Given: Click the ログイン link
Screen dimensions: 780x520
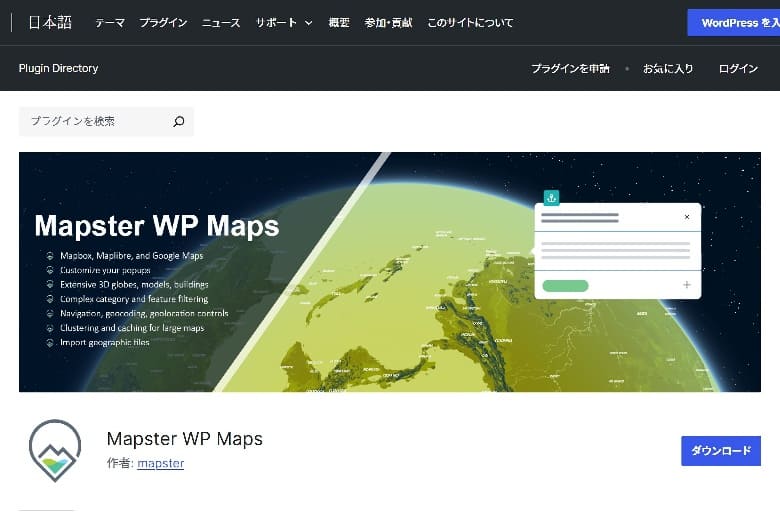Looking at the screenshot, I should (738, 69).
